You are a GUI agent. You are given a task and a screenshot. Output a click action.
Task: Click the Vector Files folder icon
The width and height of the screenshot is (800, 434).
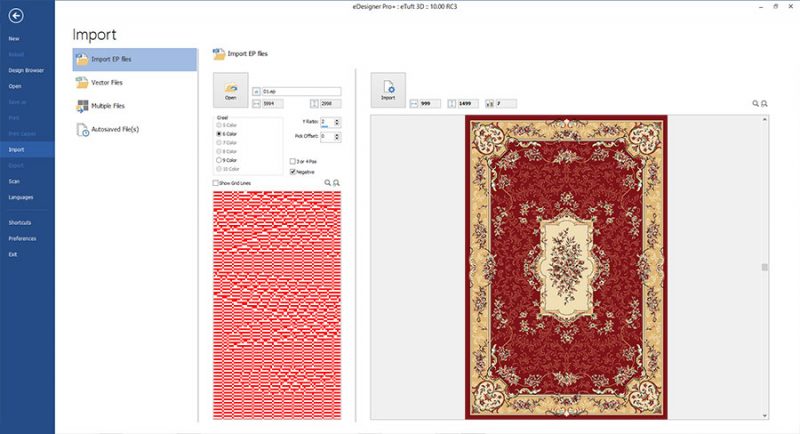point(82,83)
